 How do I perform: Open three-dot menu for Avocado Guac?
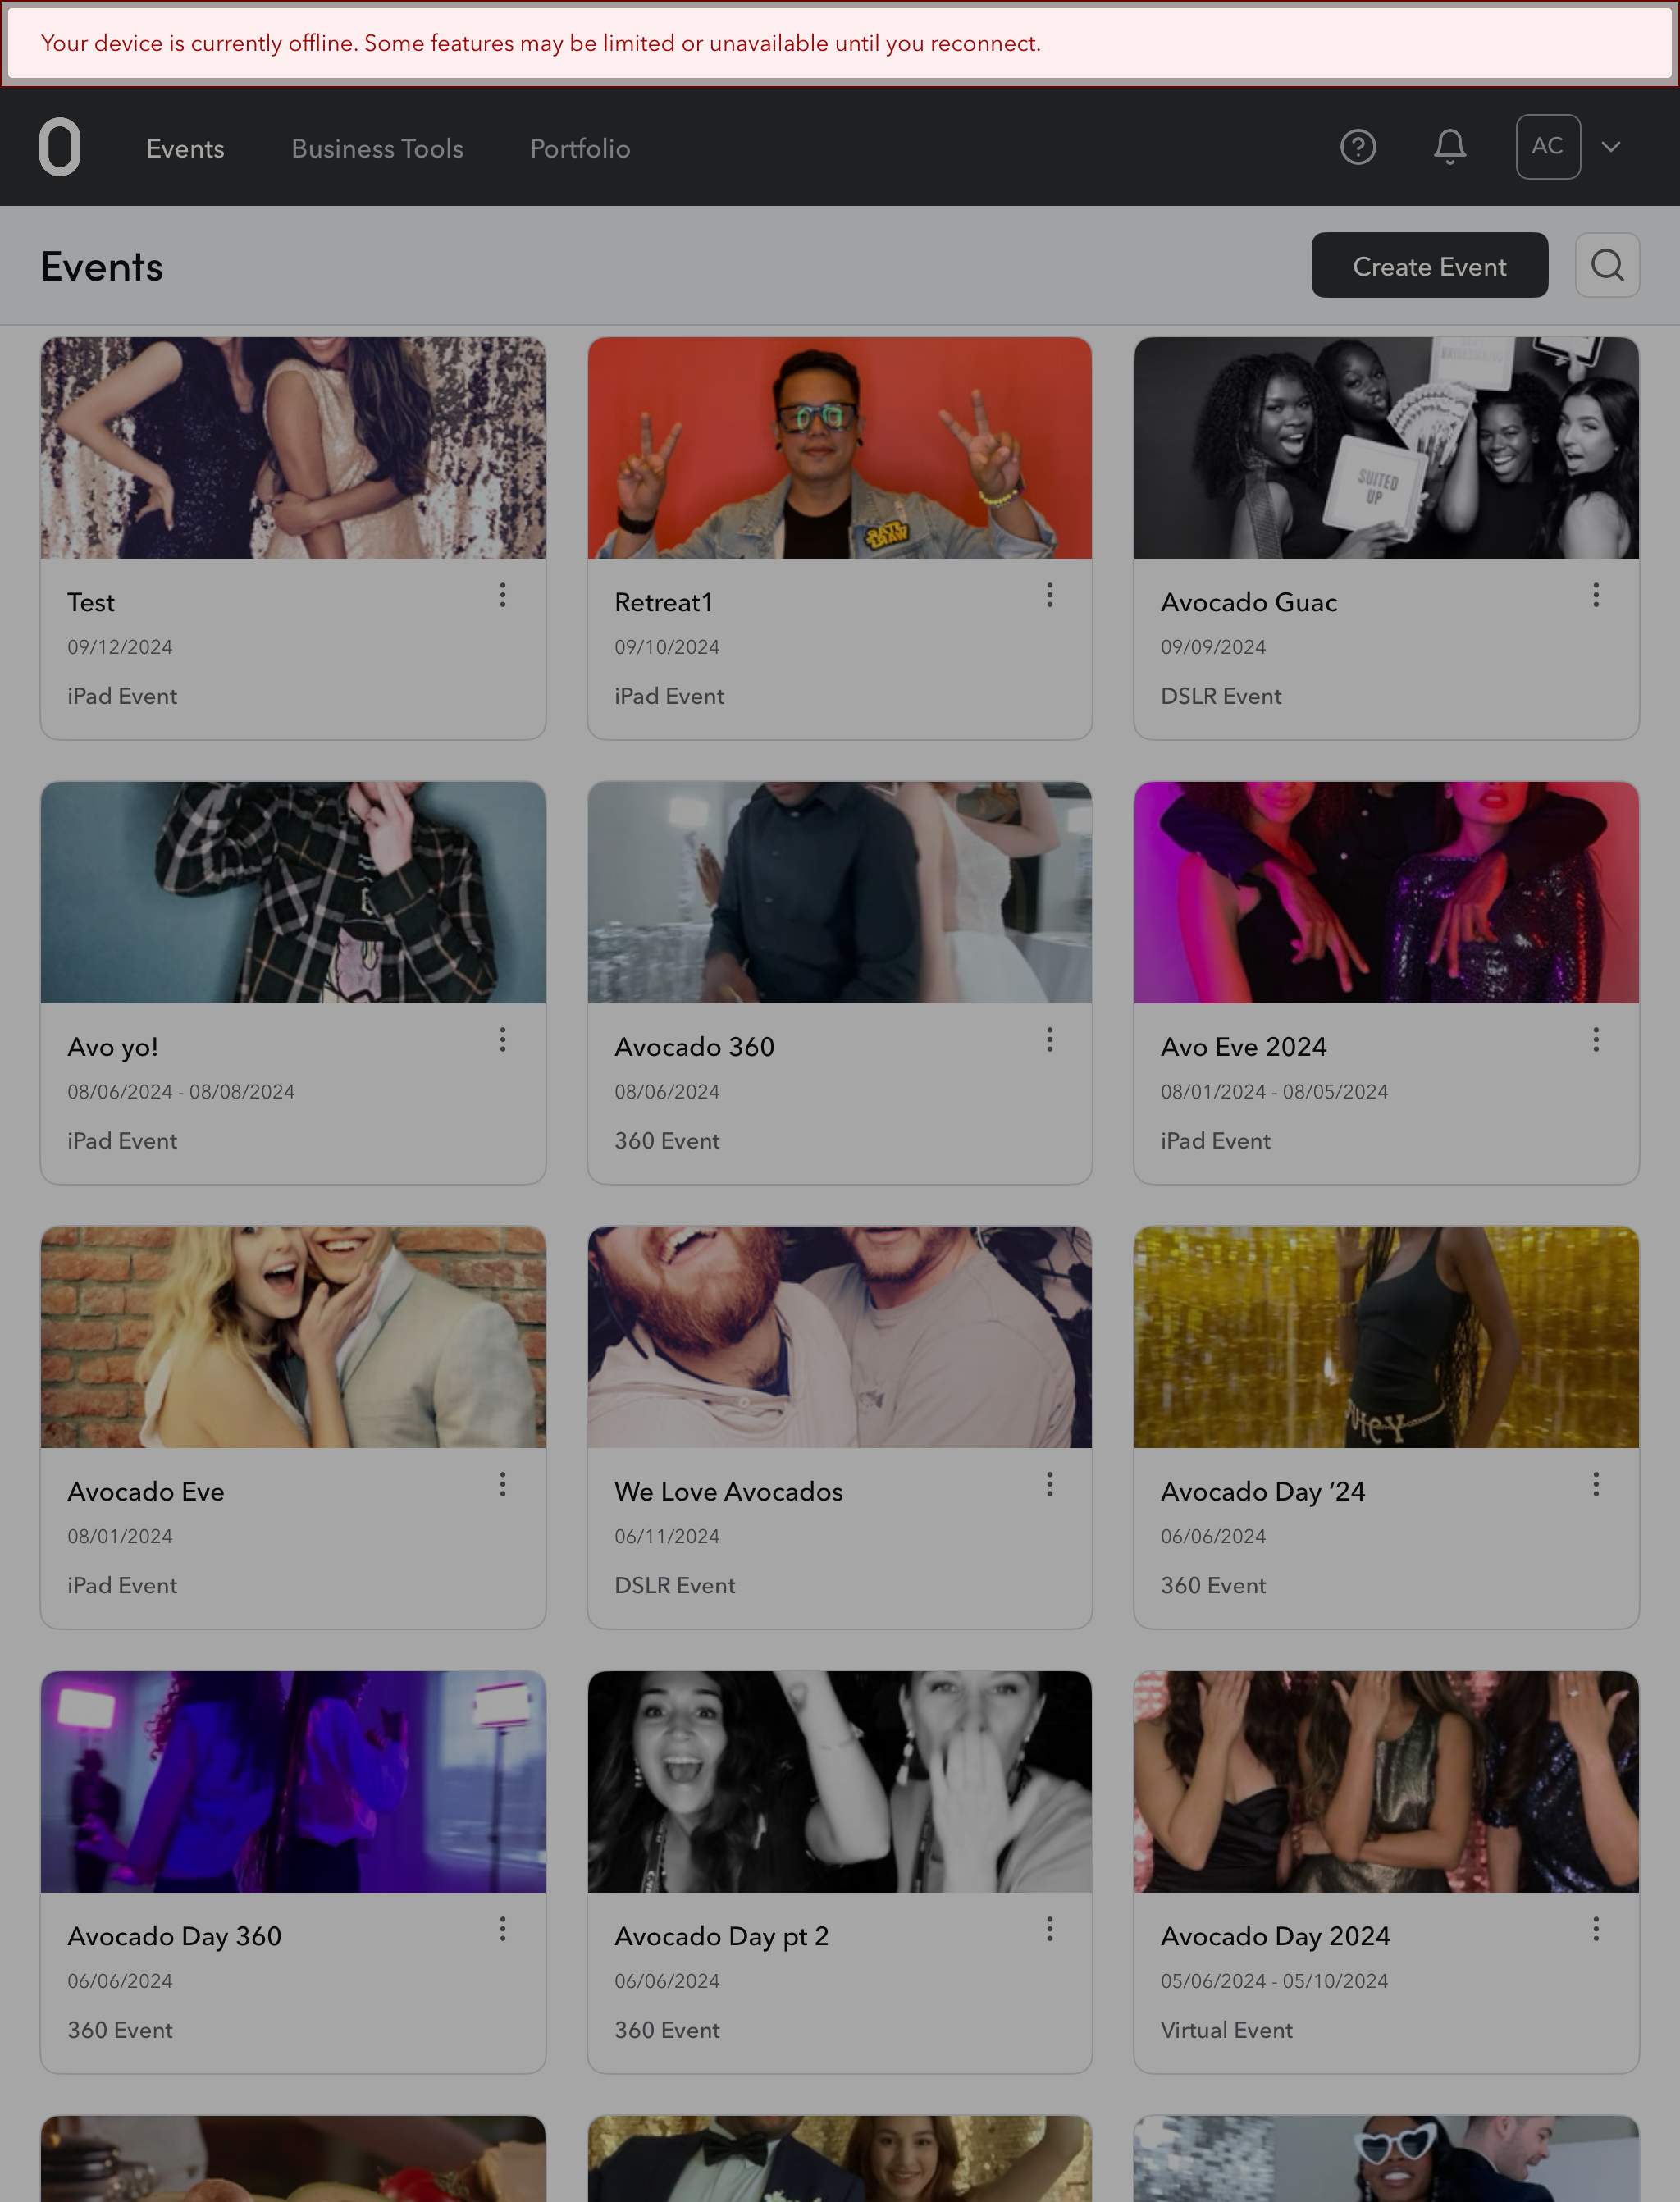pyautogui.click(x=1596, y=595)
